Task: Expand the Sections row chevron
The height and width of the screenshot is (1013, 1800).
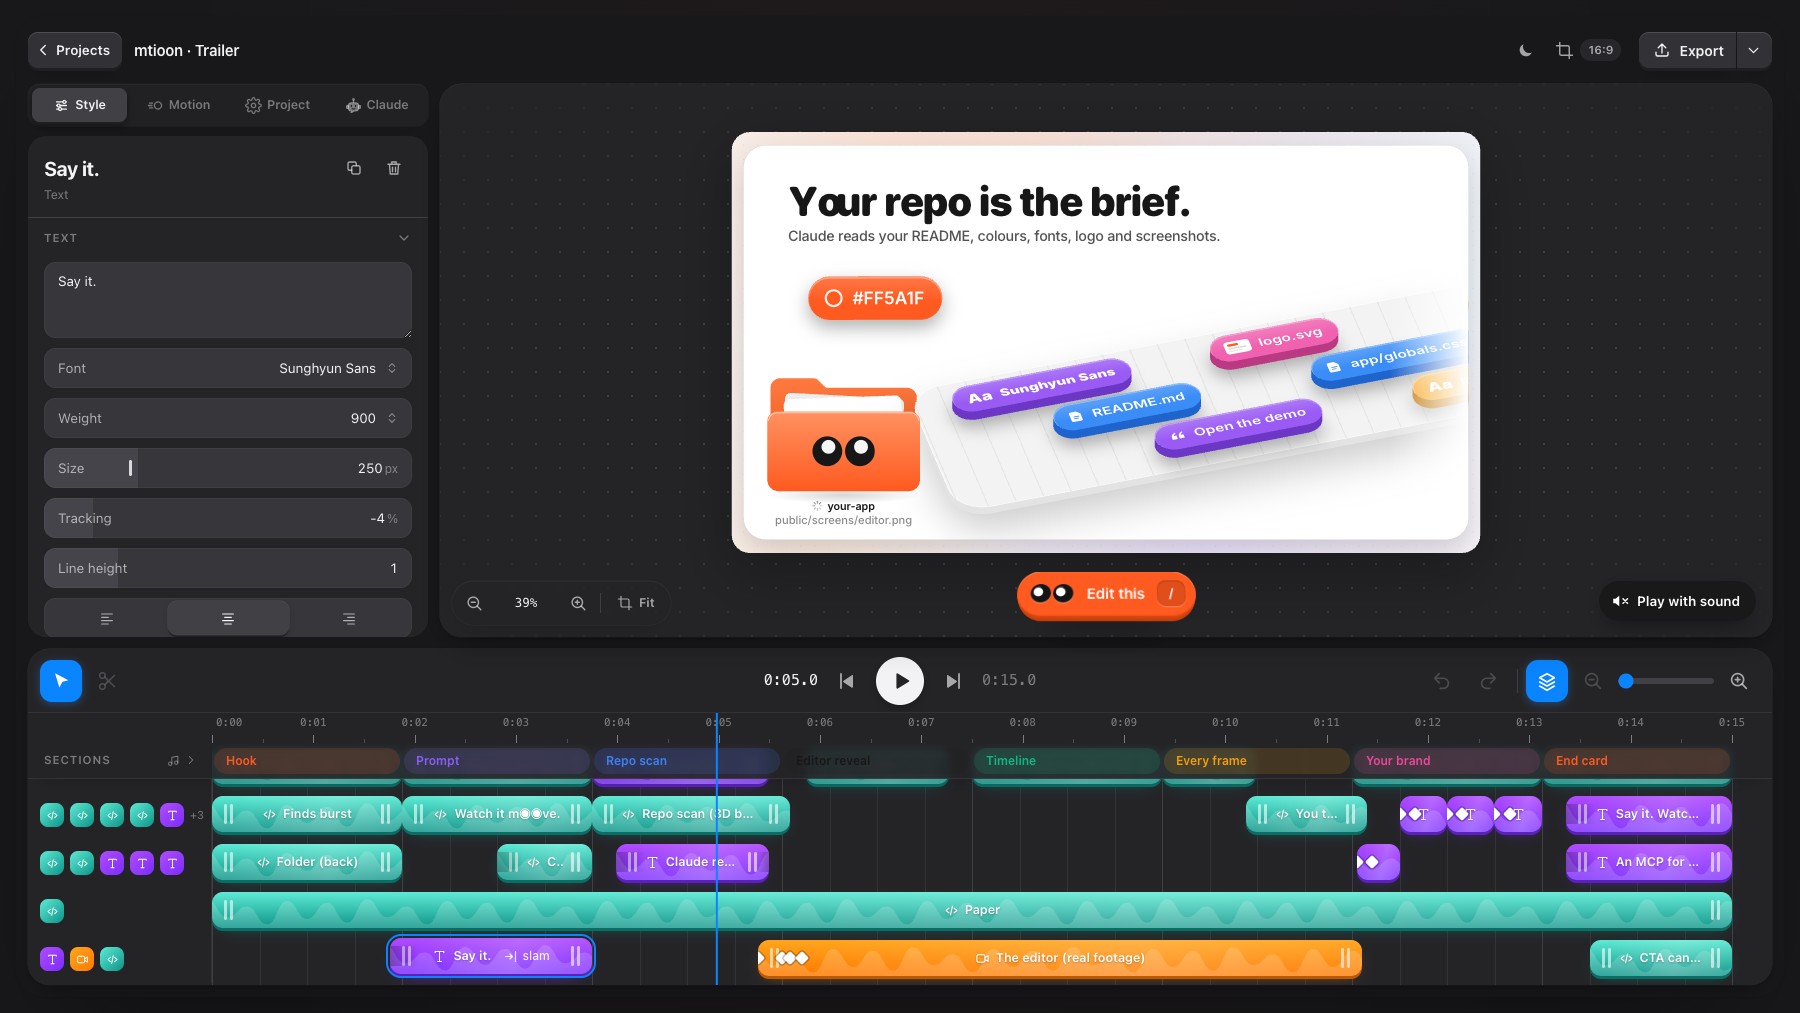Action: tap(191, 760)
